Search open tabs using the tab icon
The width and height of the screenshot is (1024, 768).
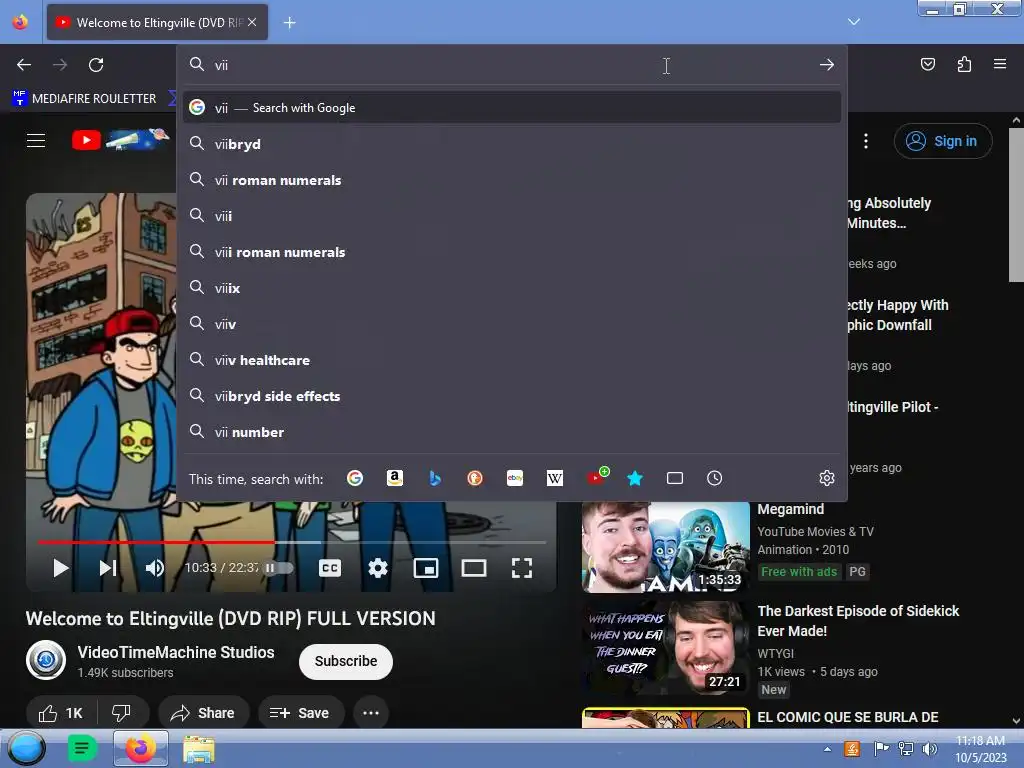675,478
